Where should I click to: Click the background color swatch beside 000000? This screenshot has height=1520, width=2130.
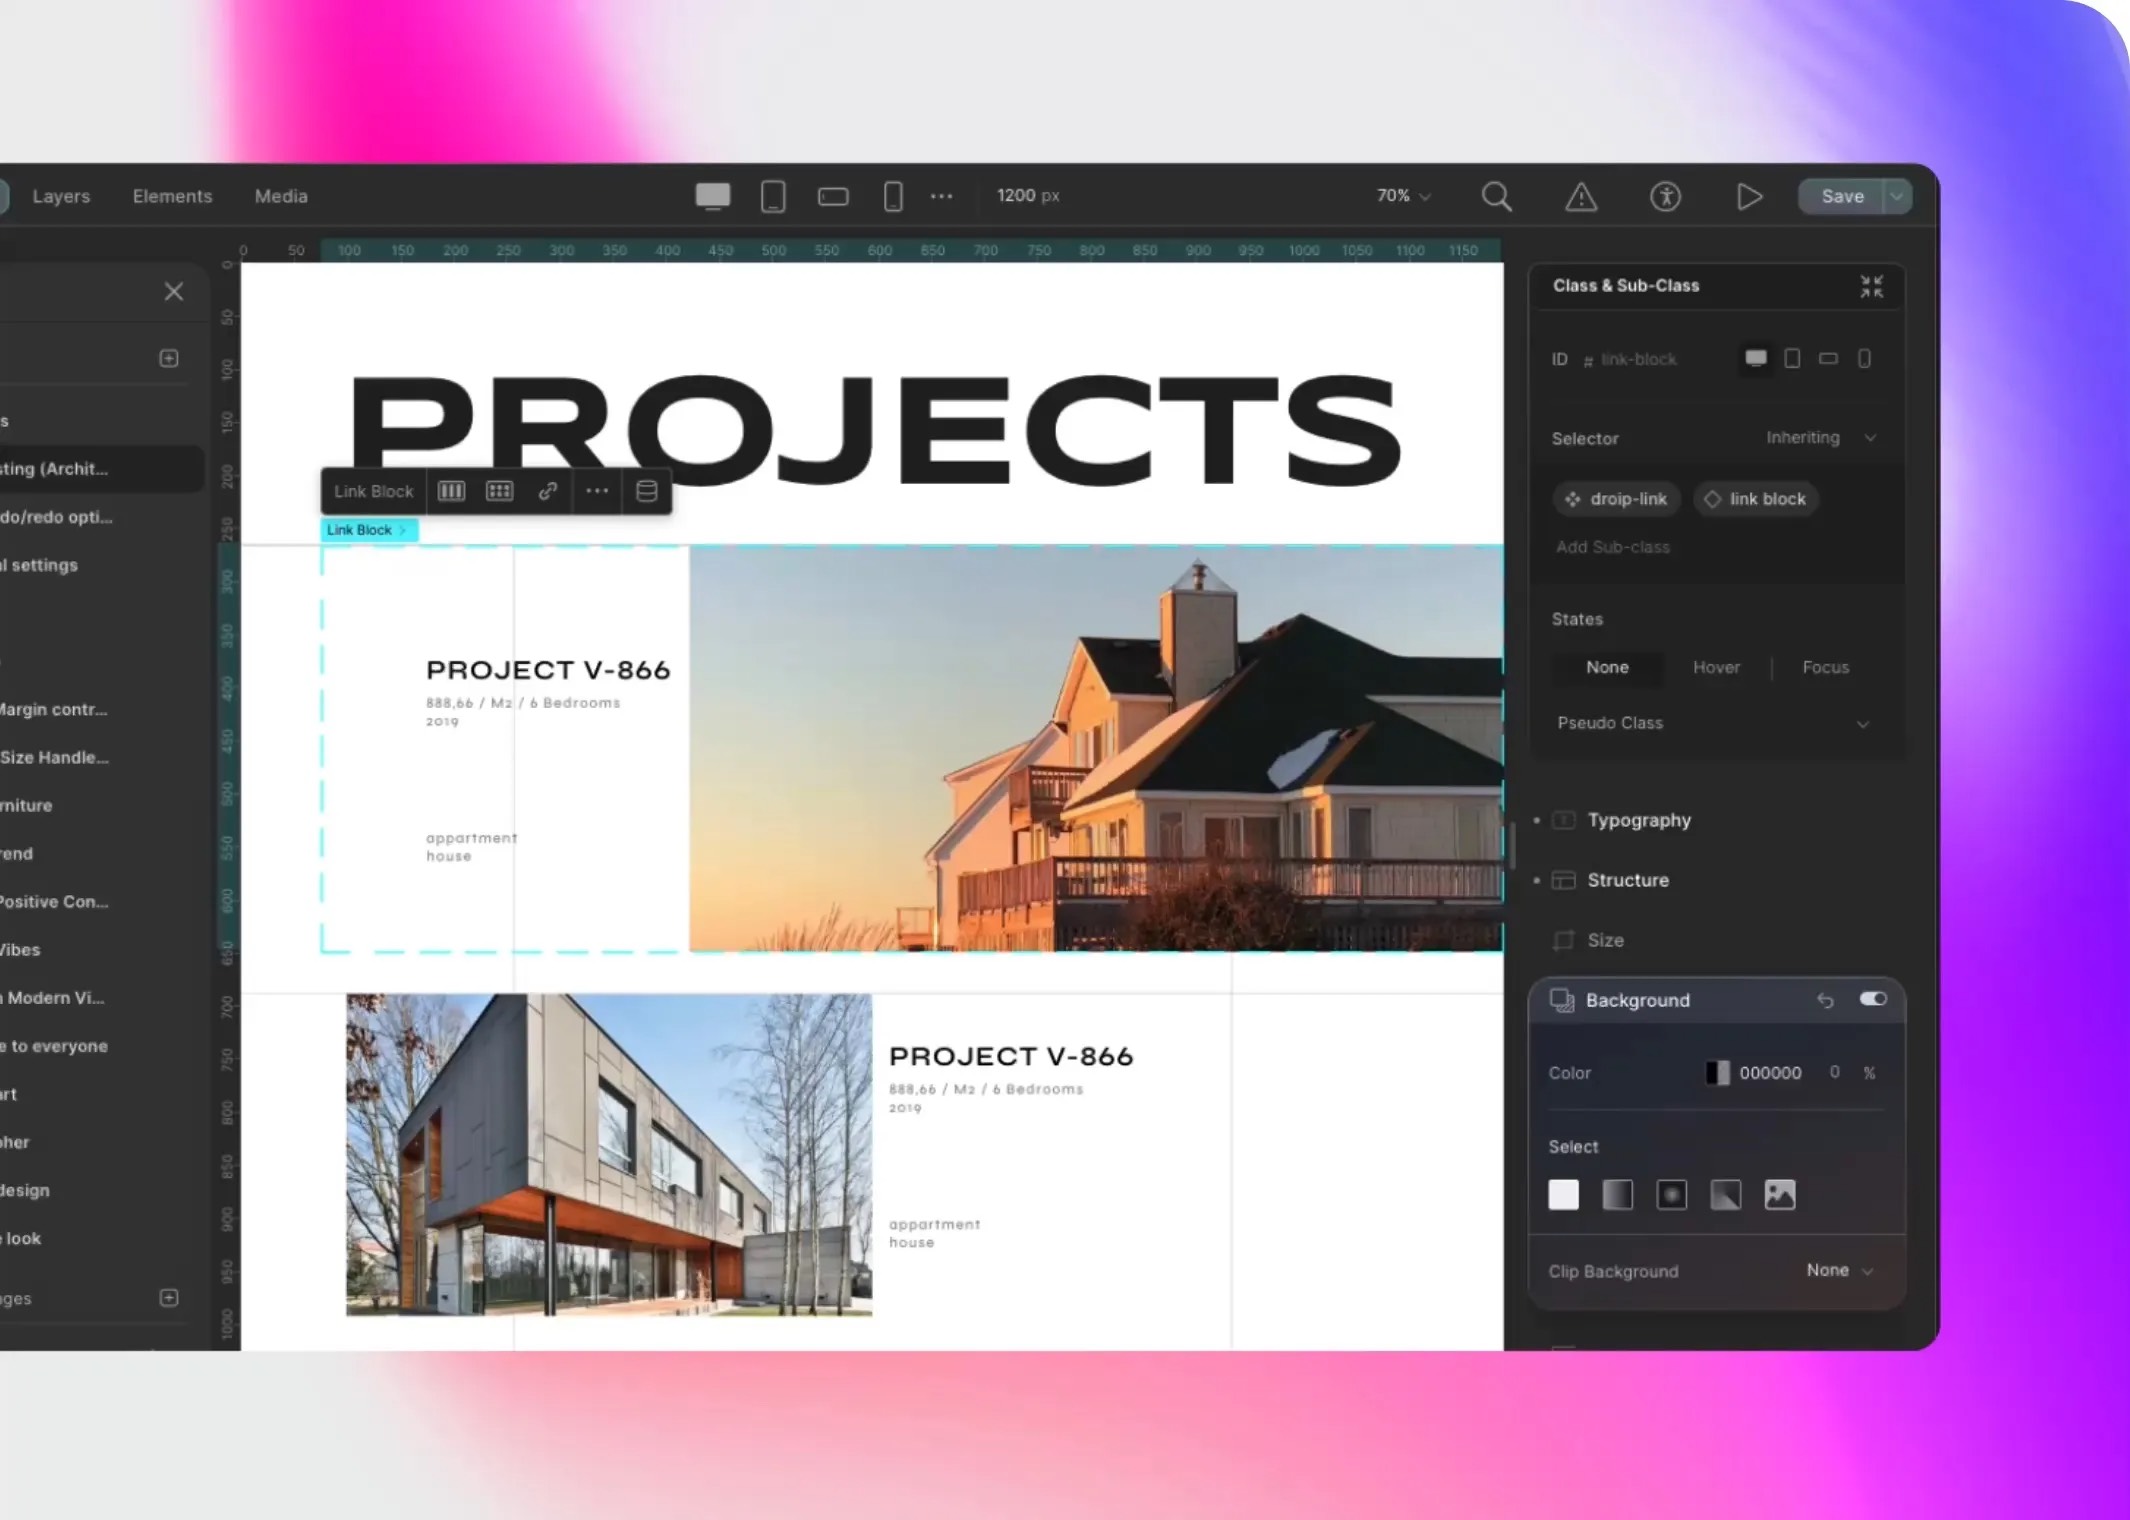pyautogui.click(x=1717, y=1073)
